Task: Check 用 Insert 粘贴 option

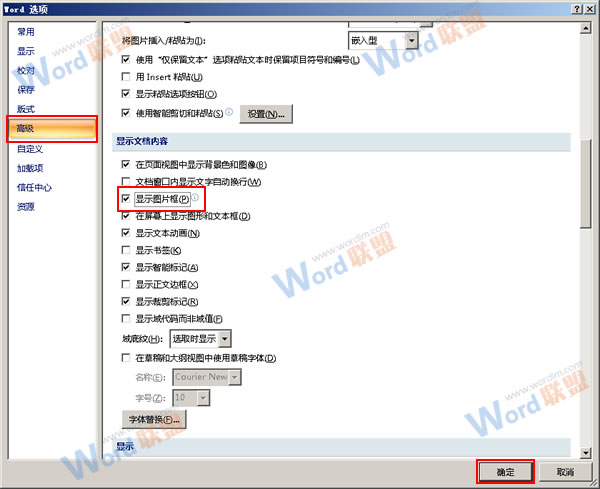Action: tap(126, 77)
